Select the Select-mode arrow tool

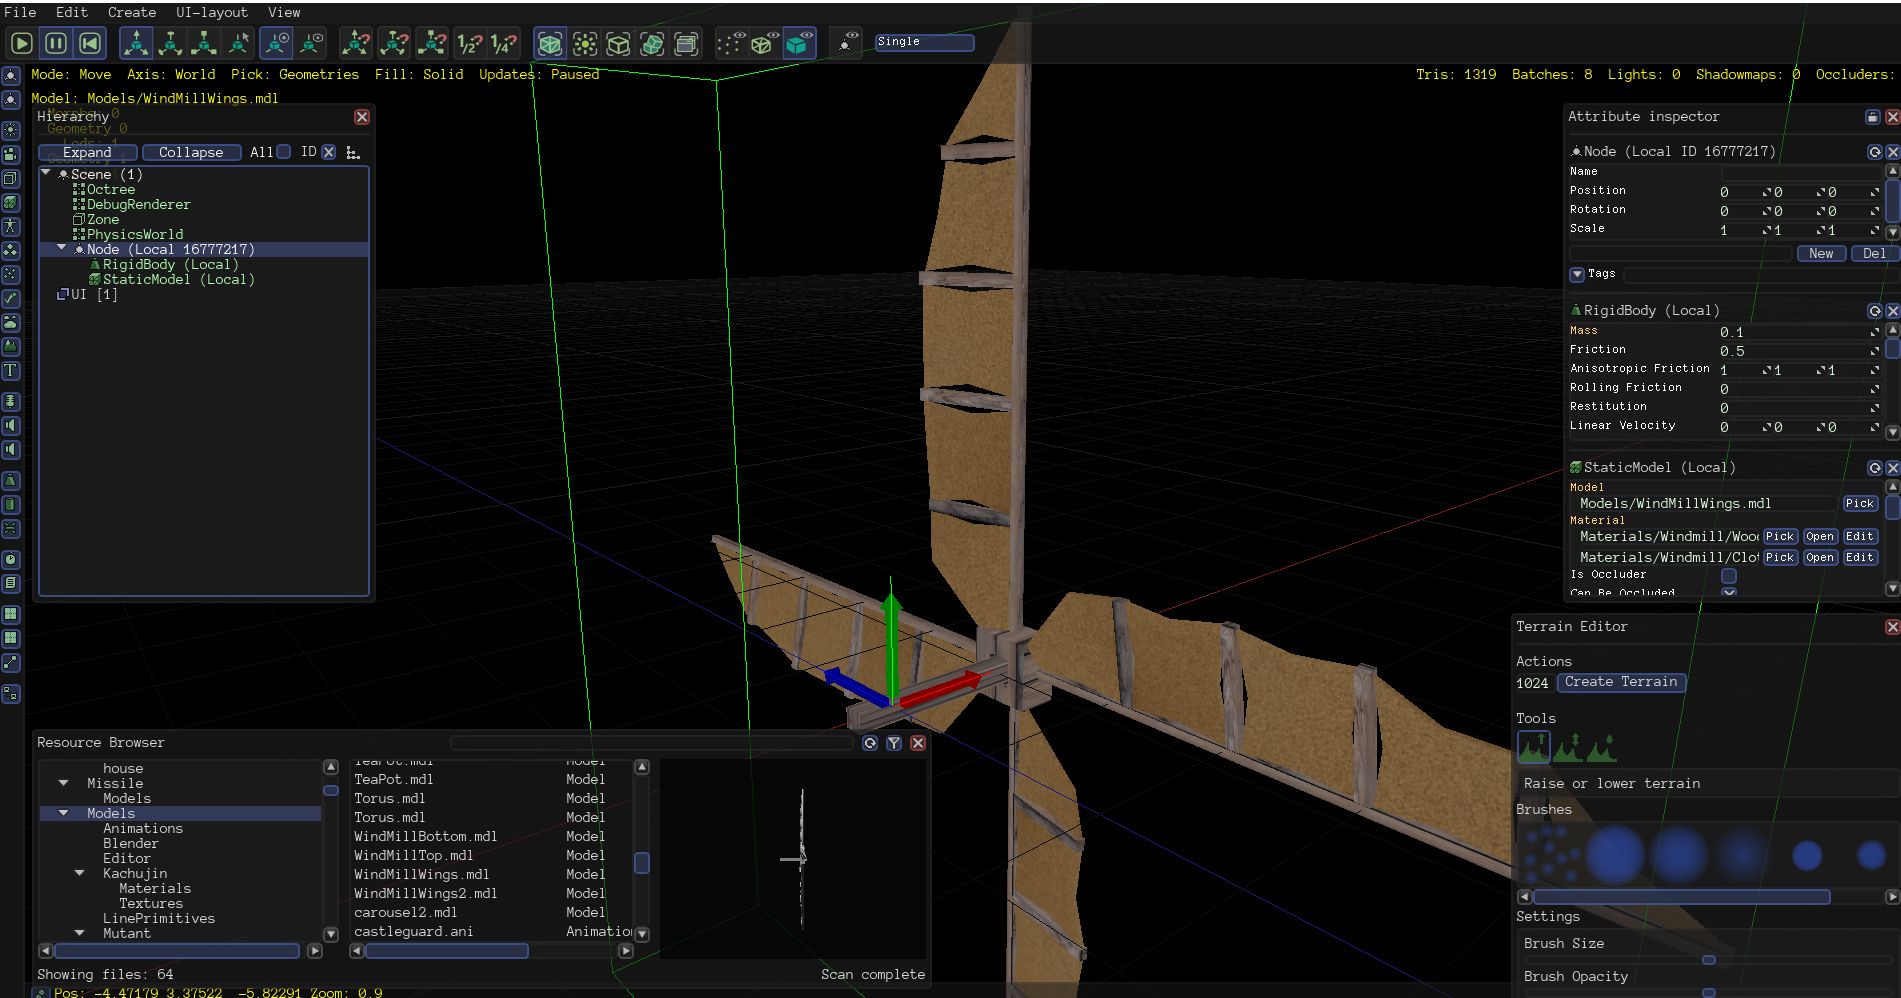pos(238,43)
